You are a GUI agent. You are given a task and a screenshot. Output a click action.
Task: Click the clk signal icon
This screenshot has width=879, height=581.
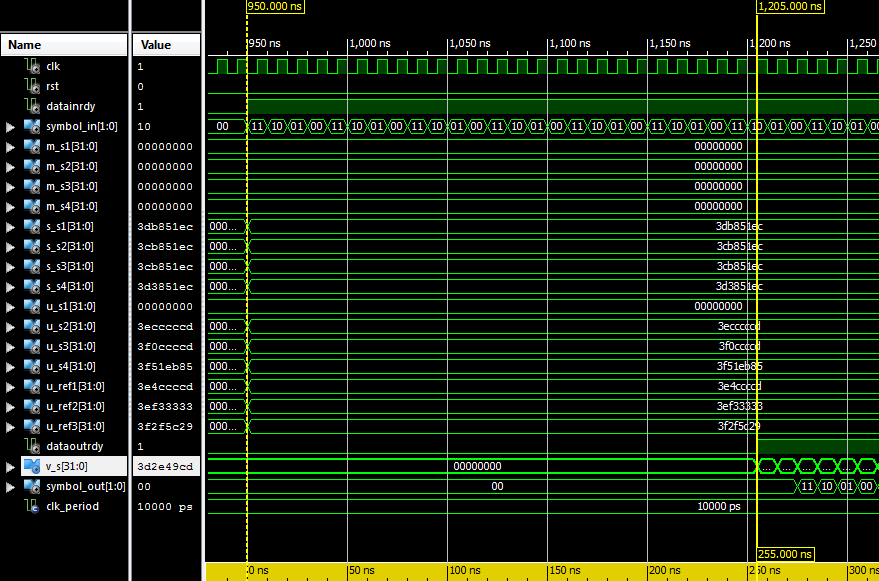point(33,66)
